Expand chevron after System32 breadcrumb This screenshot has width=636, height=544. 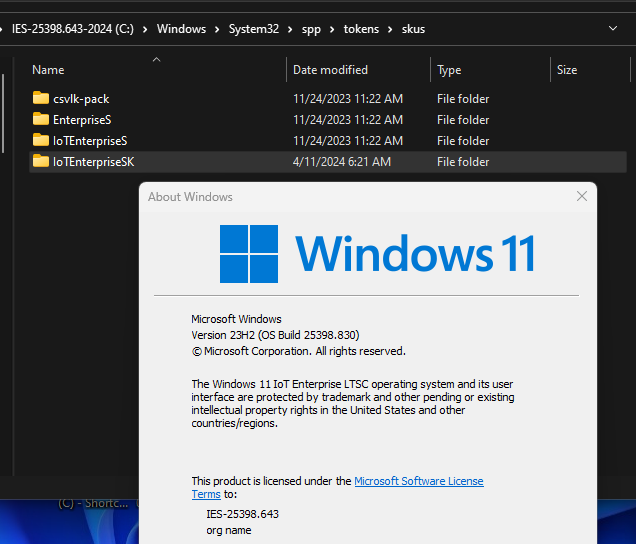click(x=290, y=29)
